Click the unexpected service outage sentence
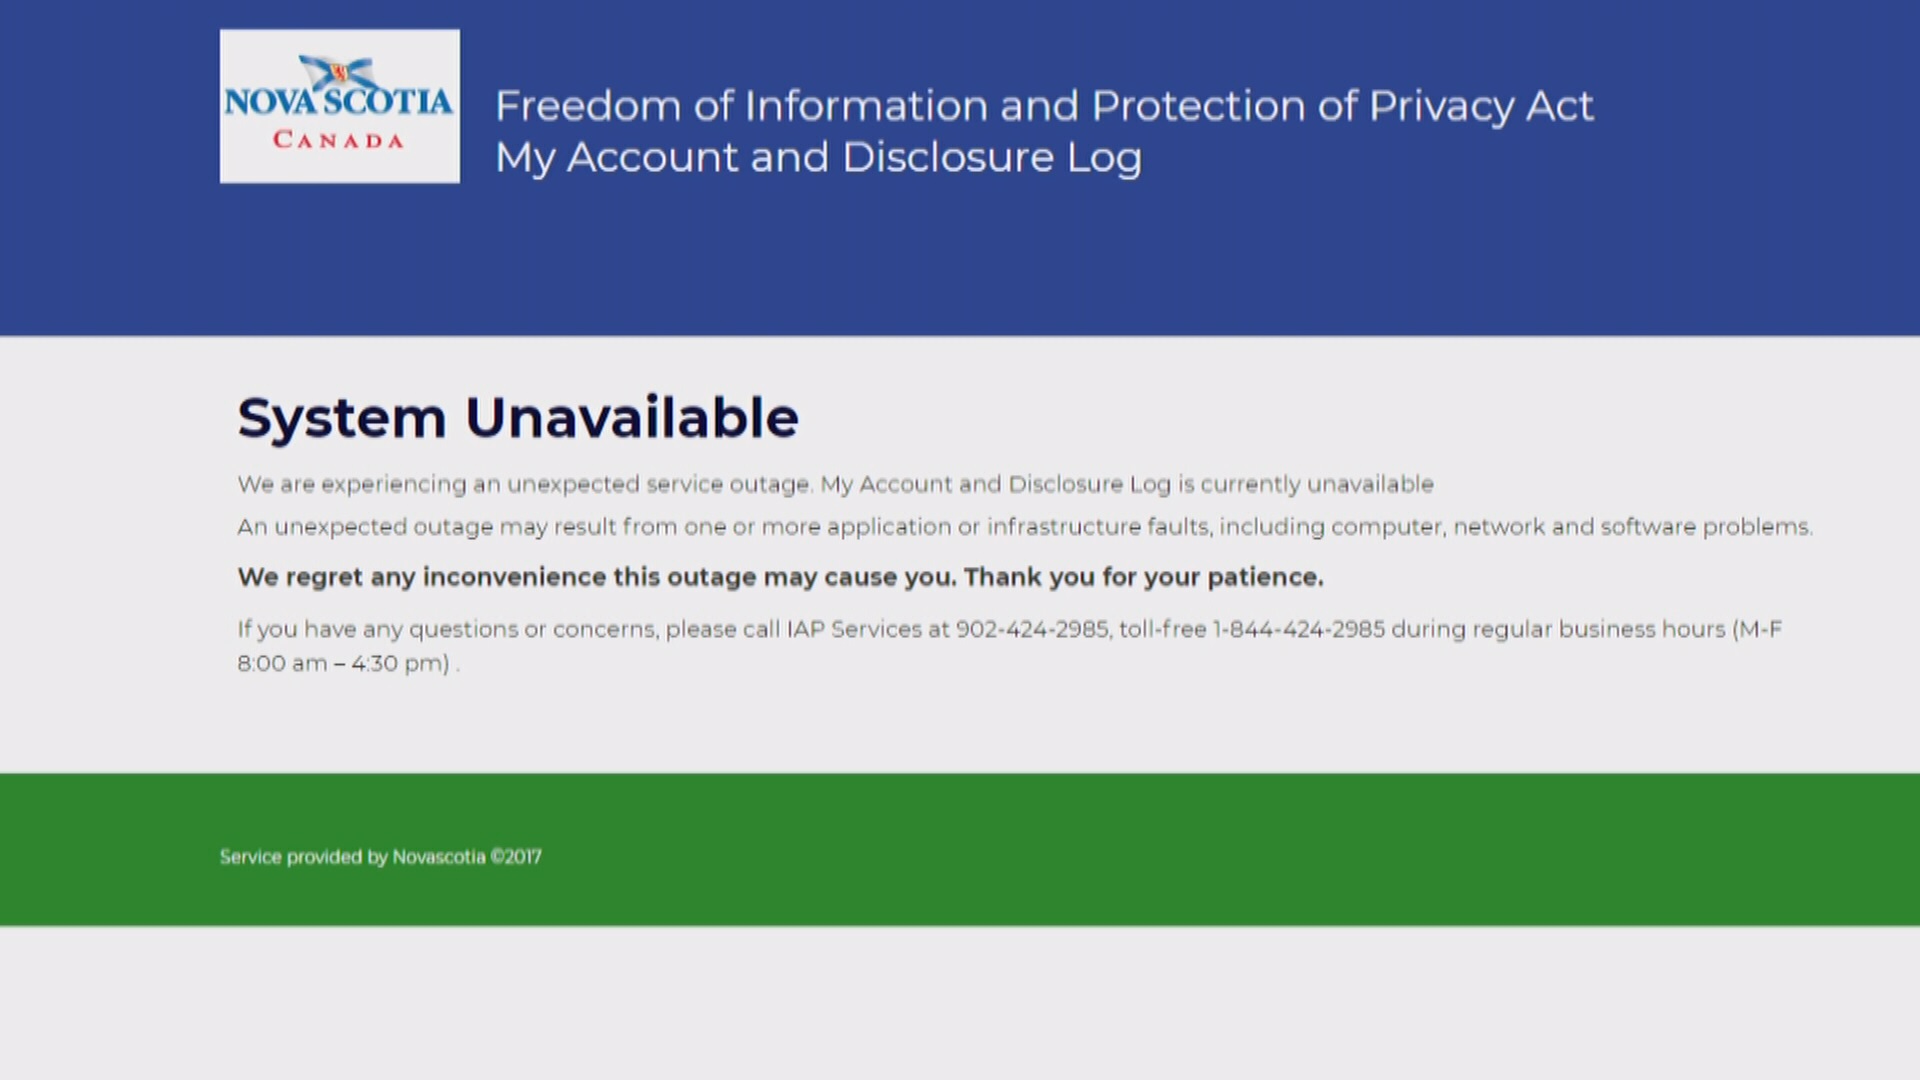The width and height of the screenshot is (1920, 1080). [x=524, y=485]
